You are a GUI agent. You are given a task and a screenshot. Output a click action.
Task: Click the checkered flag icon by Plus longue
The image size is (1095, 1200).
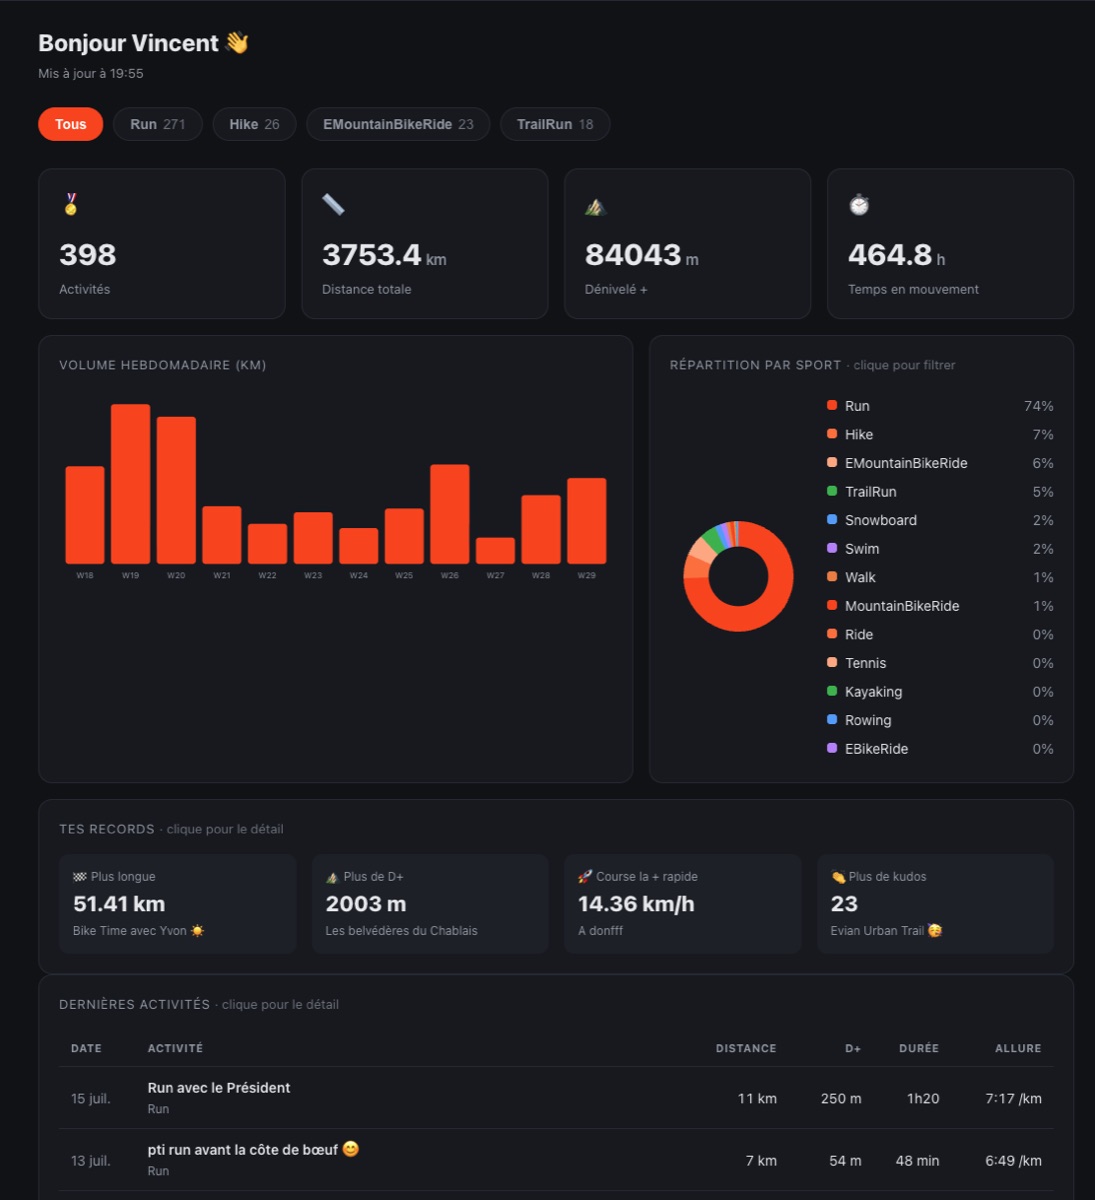(80, 877)
